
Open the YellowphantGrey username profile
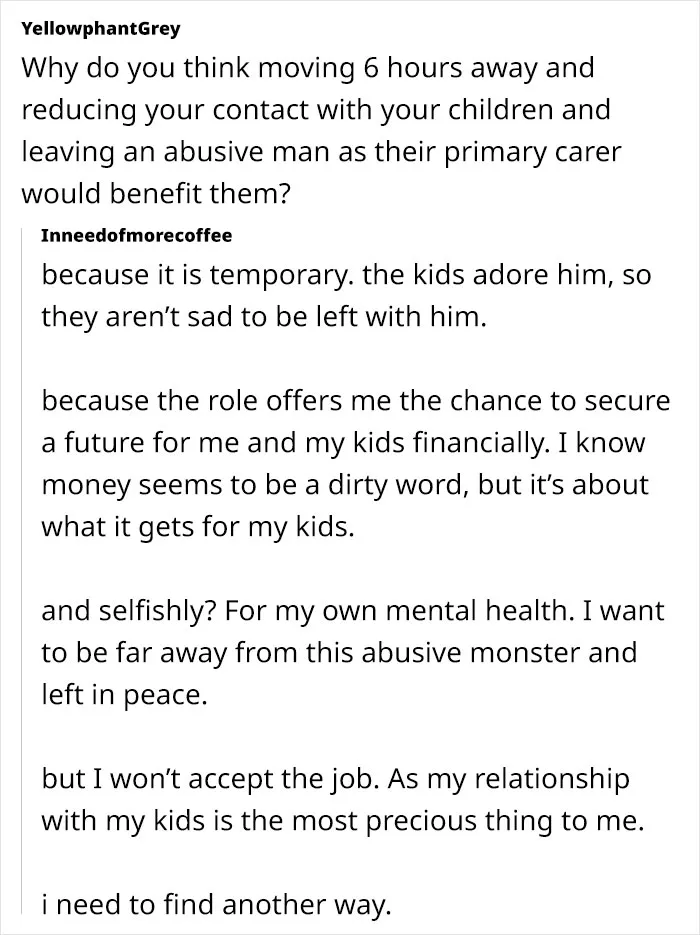(100, 28)
